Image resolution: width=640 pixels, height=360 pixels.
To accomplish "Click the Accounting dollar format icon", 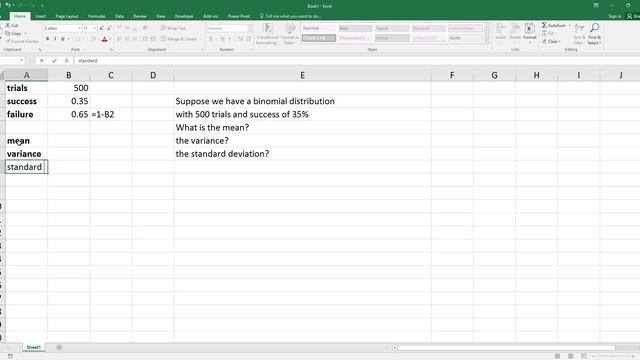I will 211,39.
